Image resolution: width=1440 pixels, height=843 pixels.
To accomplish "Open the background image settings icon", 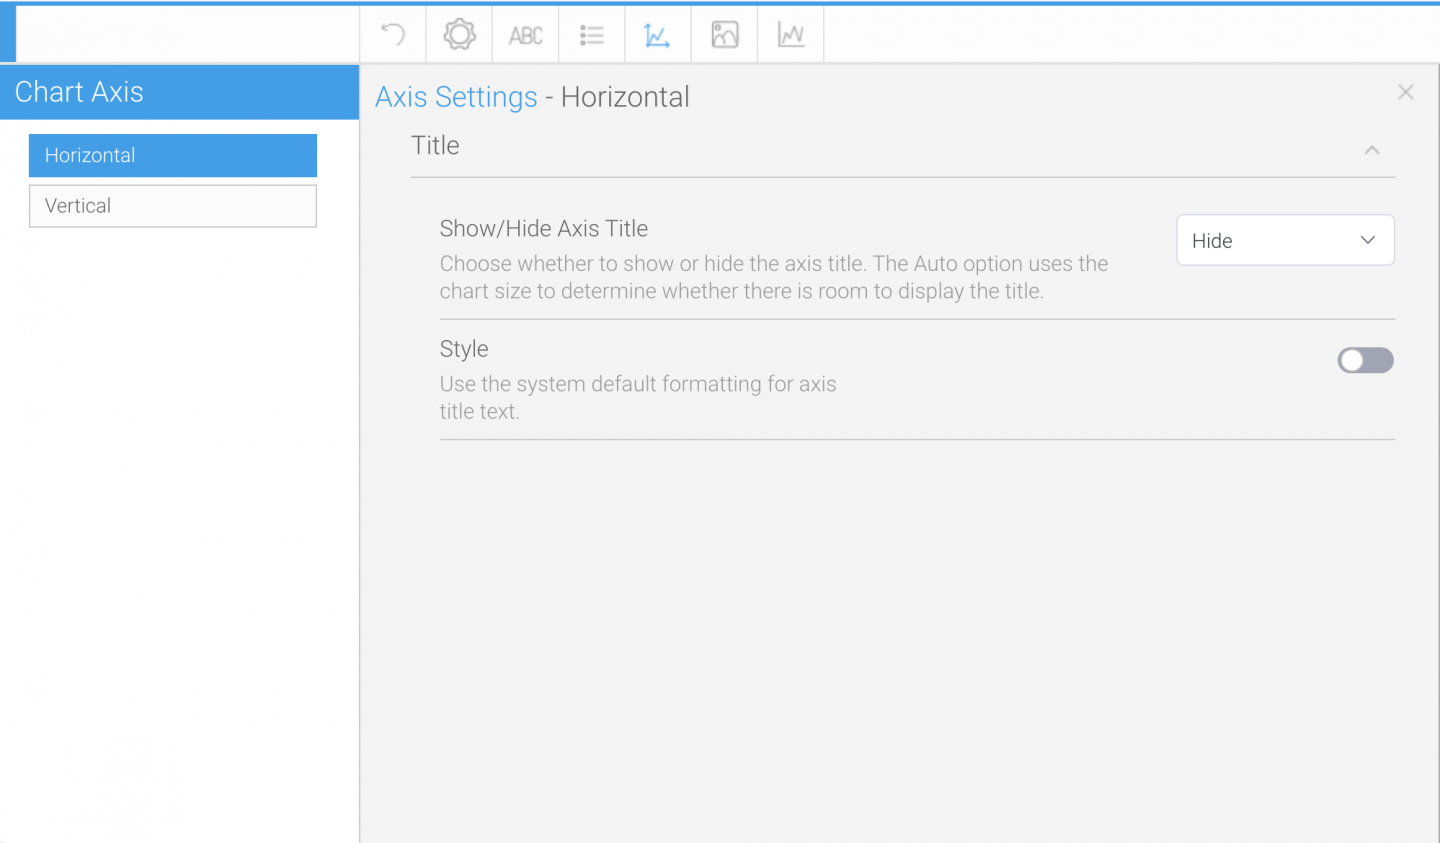I will click(x=725, y=35).
